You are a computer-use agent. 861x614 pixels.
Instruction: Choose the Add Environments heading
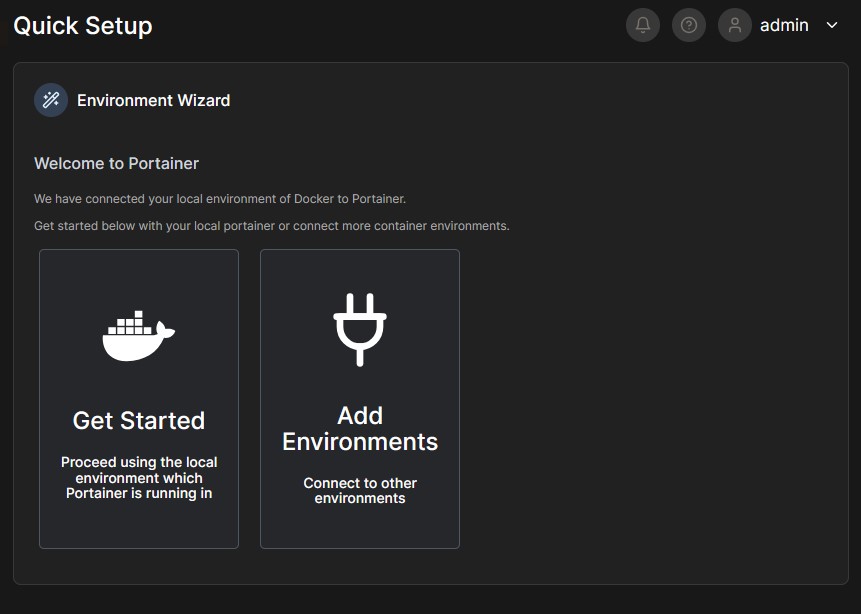point(360,428)
